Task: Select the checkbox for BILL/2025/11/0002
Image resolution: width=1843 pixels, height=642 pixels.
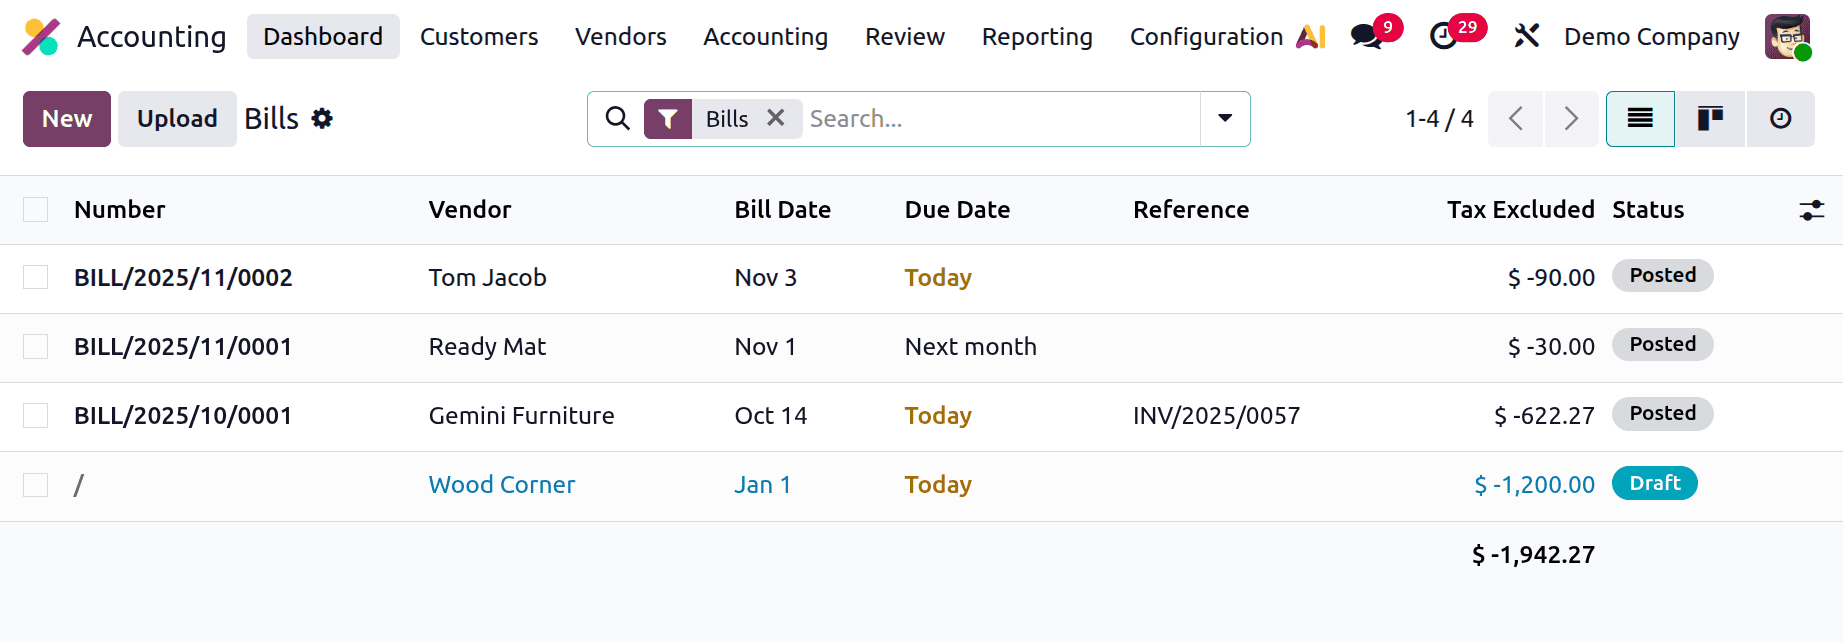Action: (x=35, y=277)
